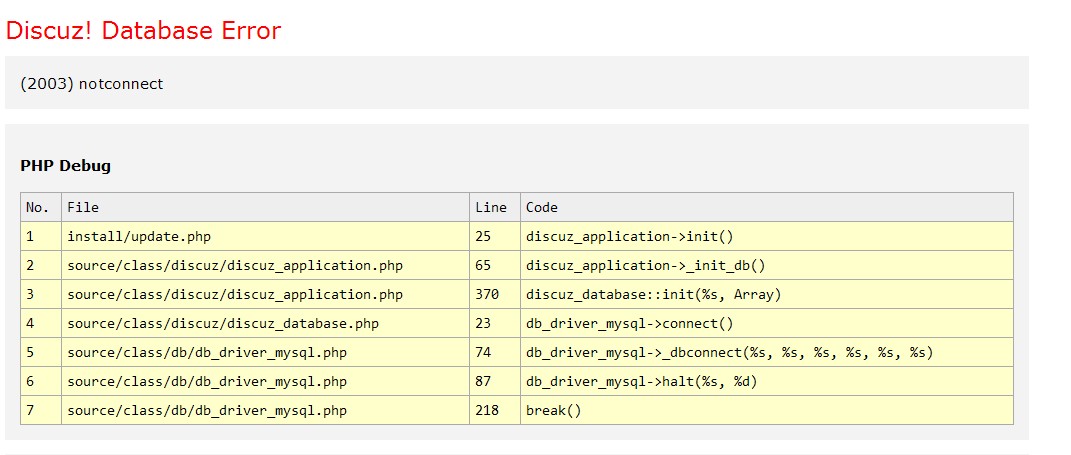This screenshot has width=1071, height=455.
Task: Click line number 87
Action: coord(495,381)
